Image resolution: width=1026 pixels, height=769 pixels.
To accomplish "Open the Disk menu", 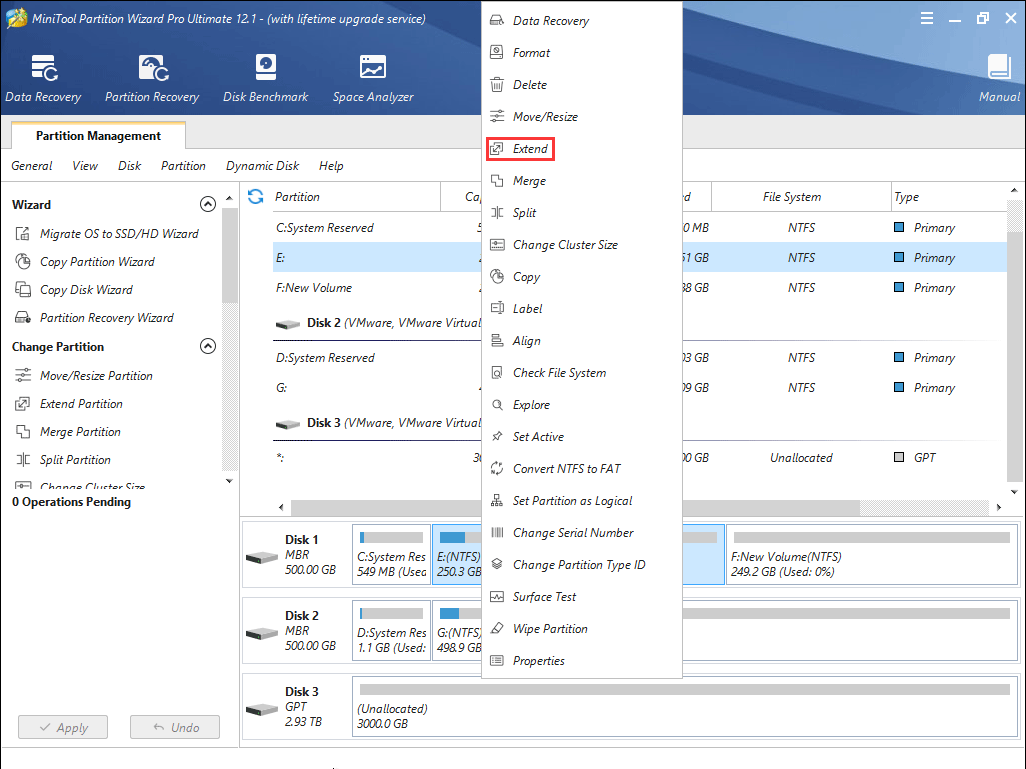I will (130, 166).
